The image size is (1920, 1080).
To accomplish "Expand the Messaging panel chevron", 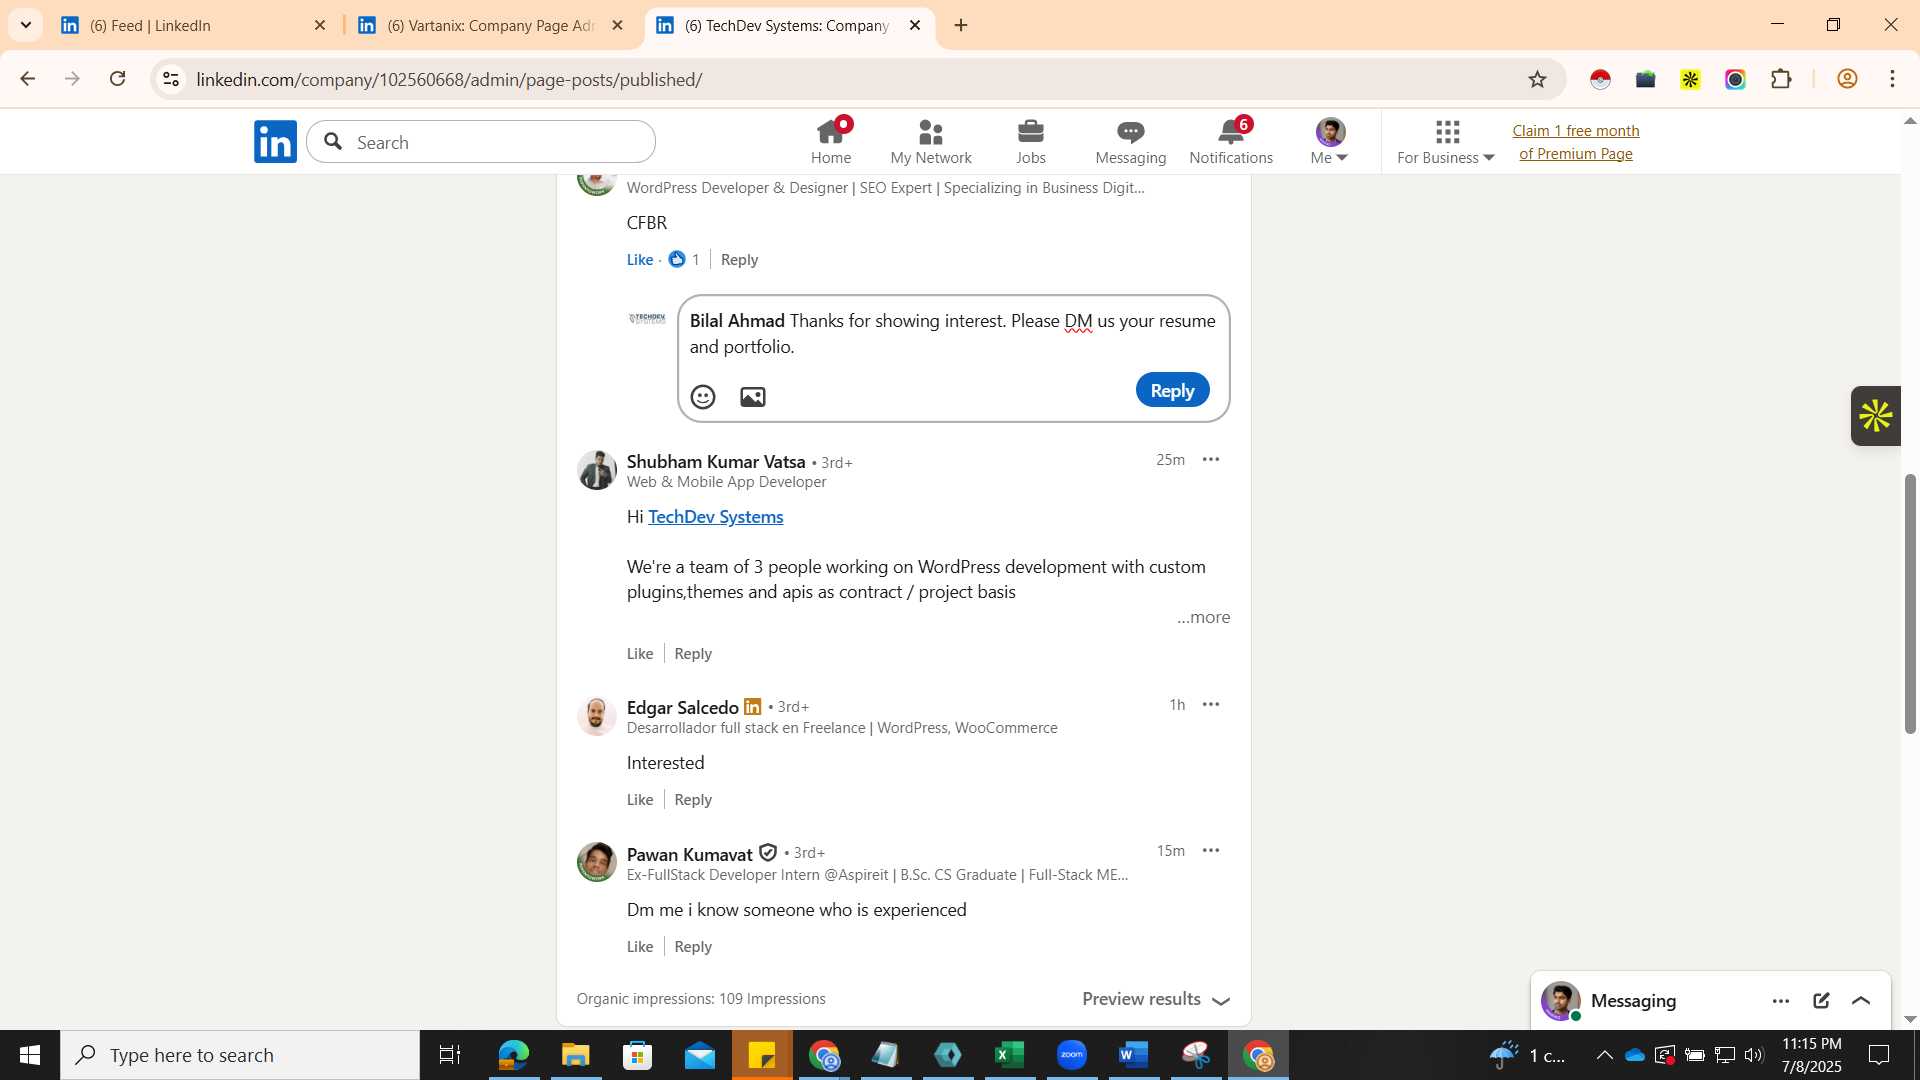I will (1861, 1001).
